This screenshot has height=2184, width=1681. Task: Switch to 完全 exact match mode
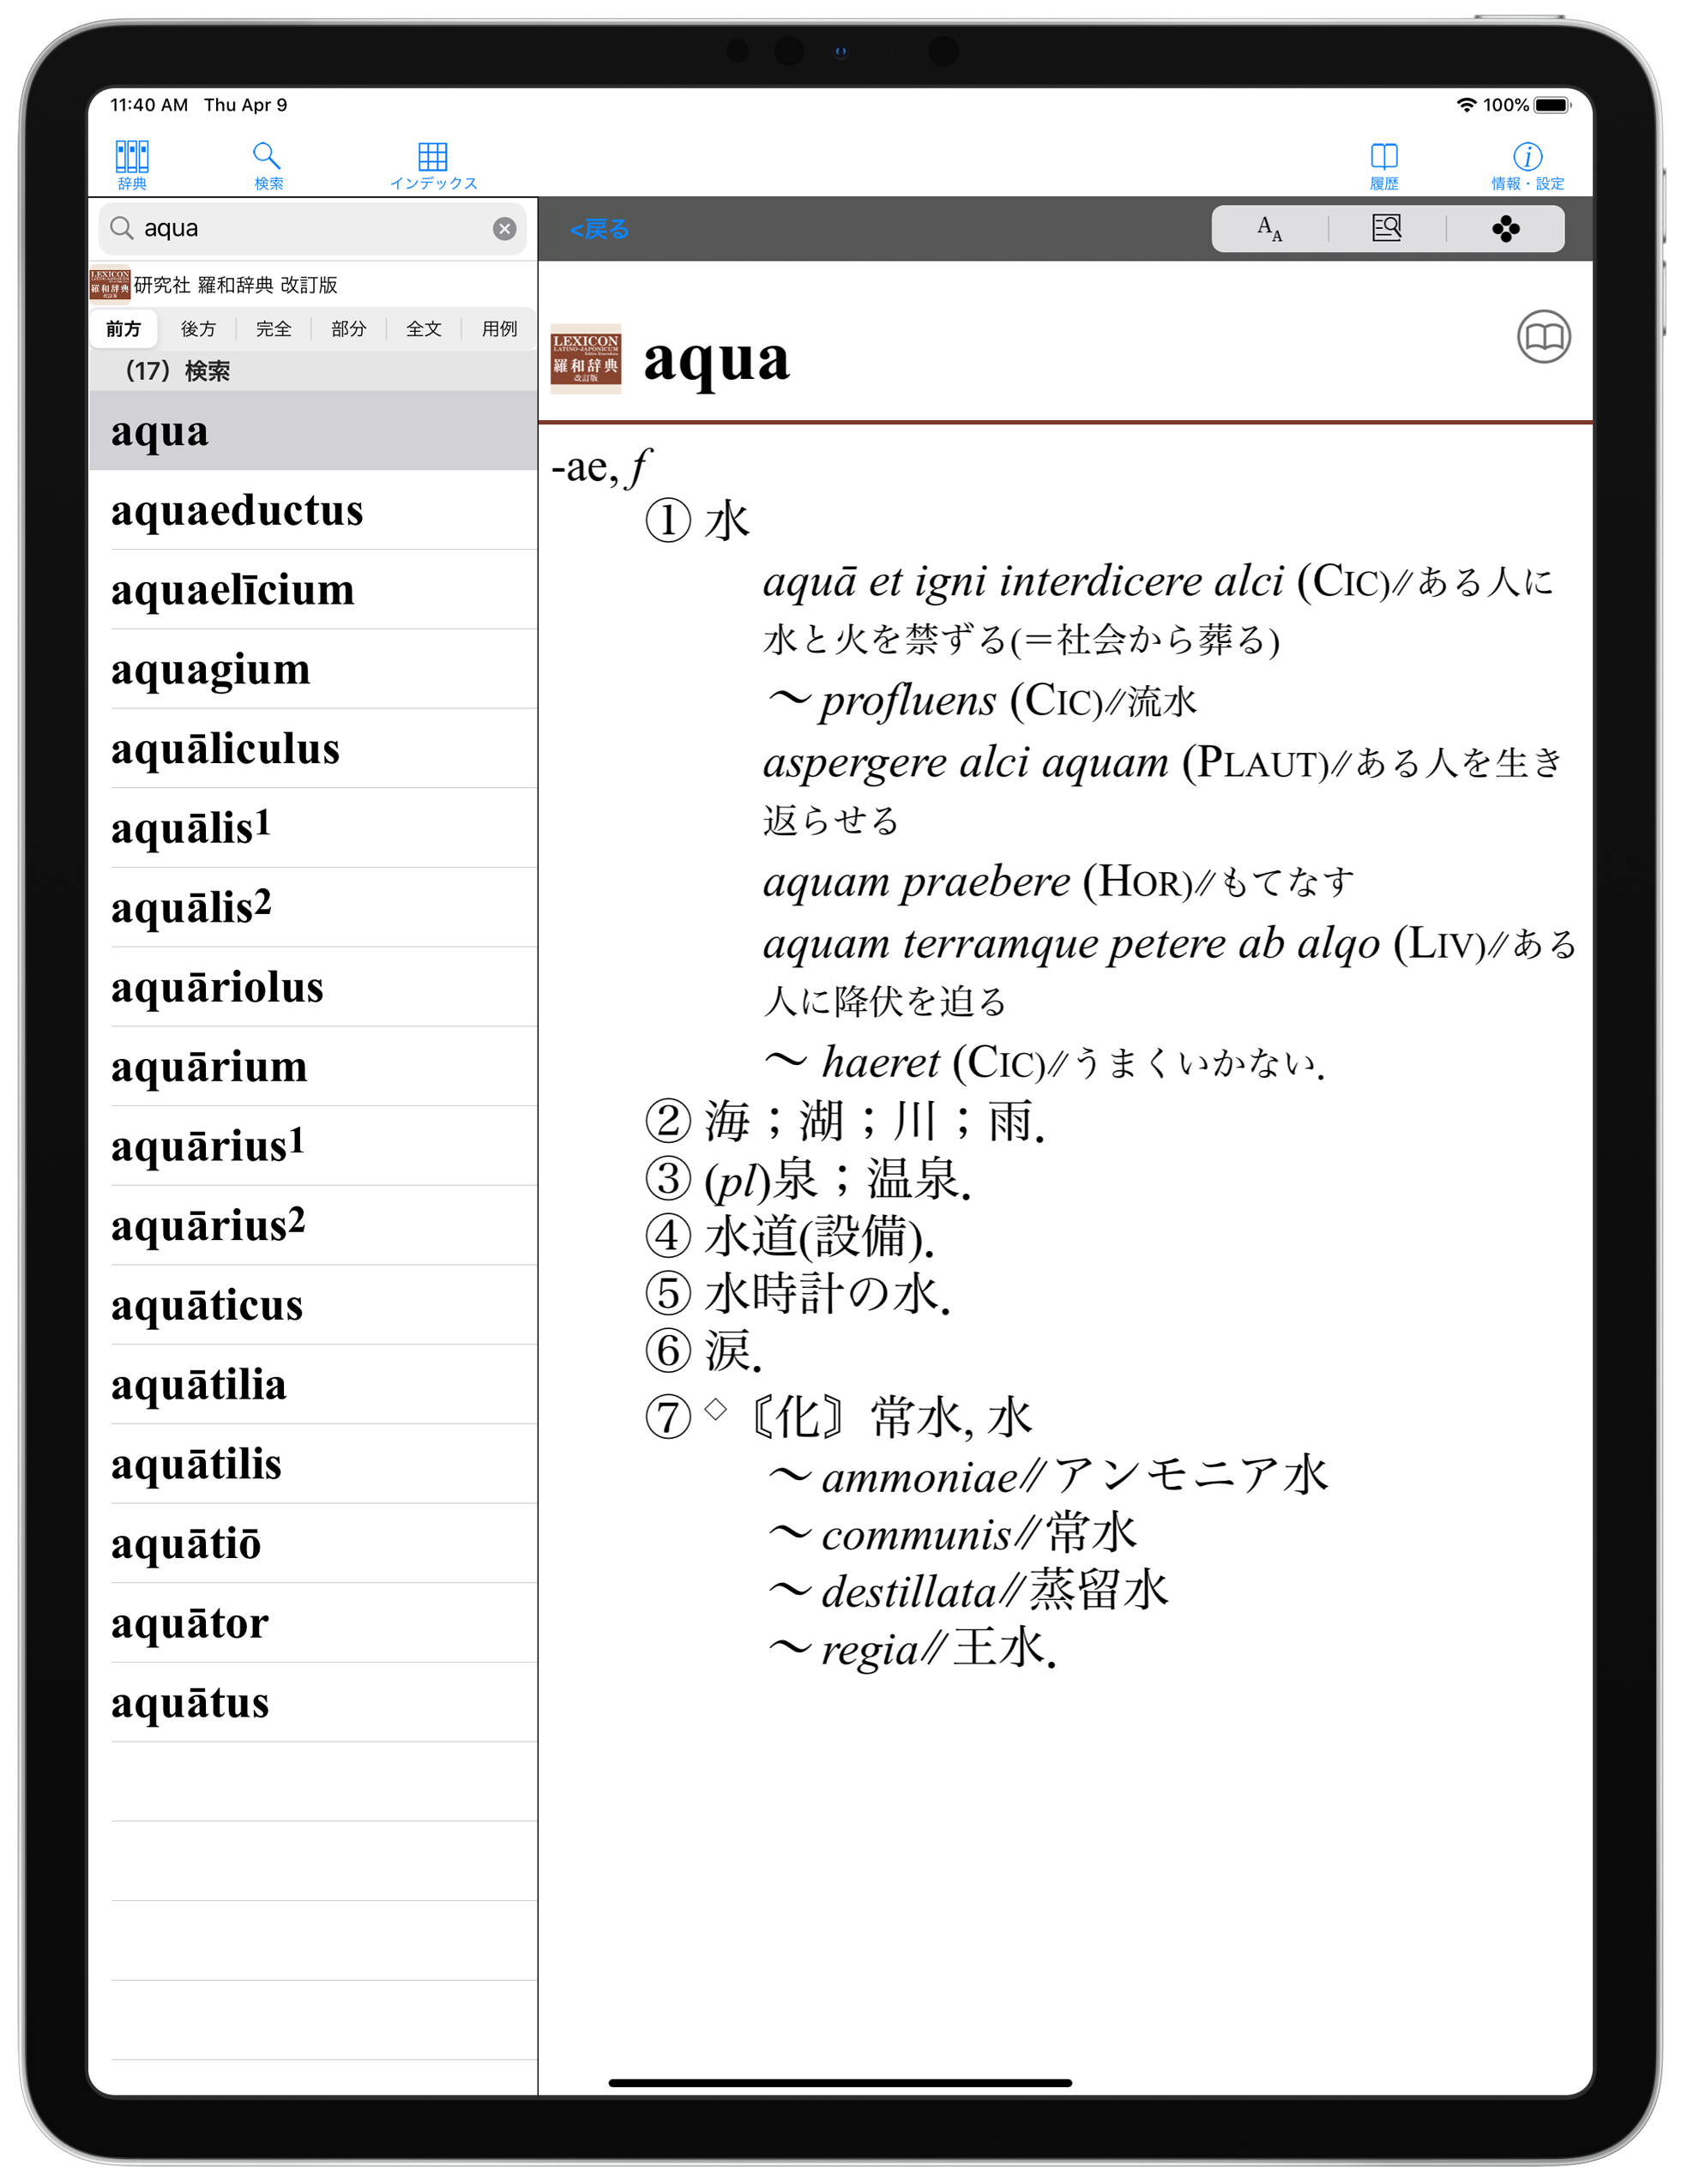[273, 329]
